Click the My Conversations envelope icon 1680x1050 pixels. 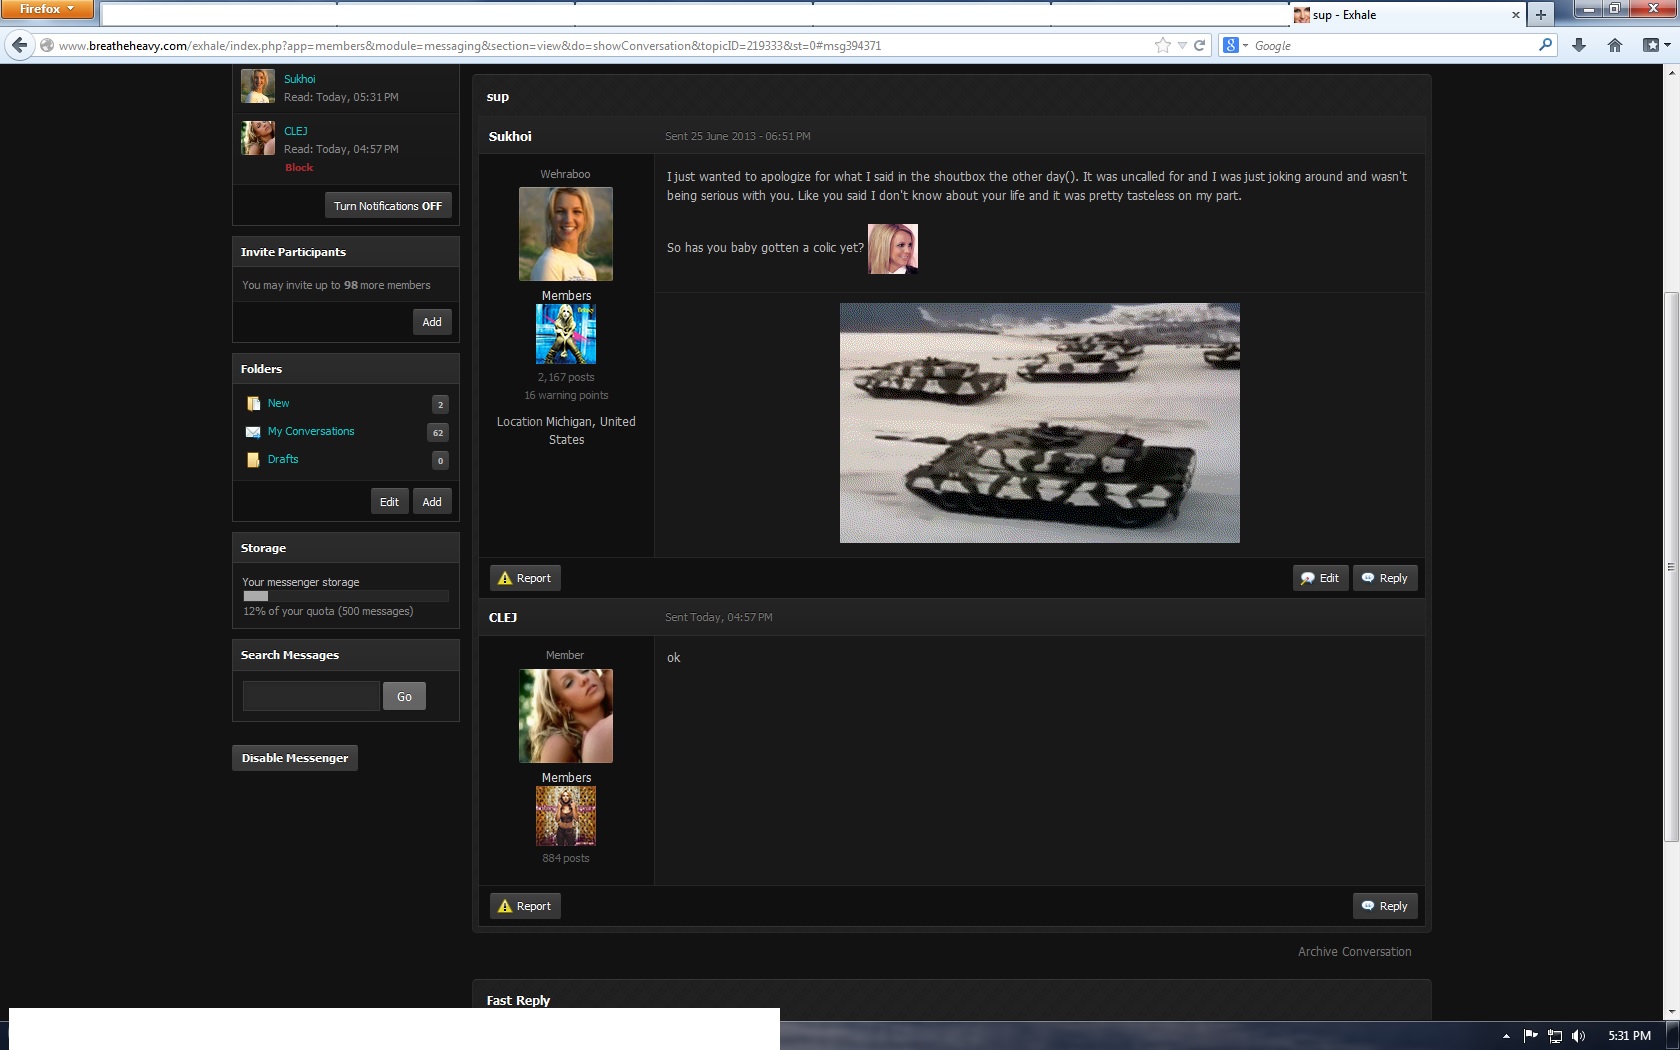[253, 432]
